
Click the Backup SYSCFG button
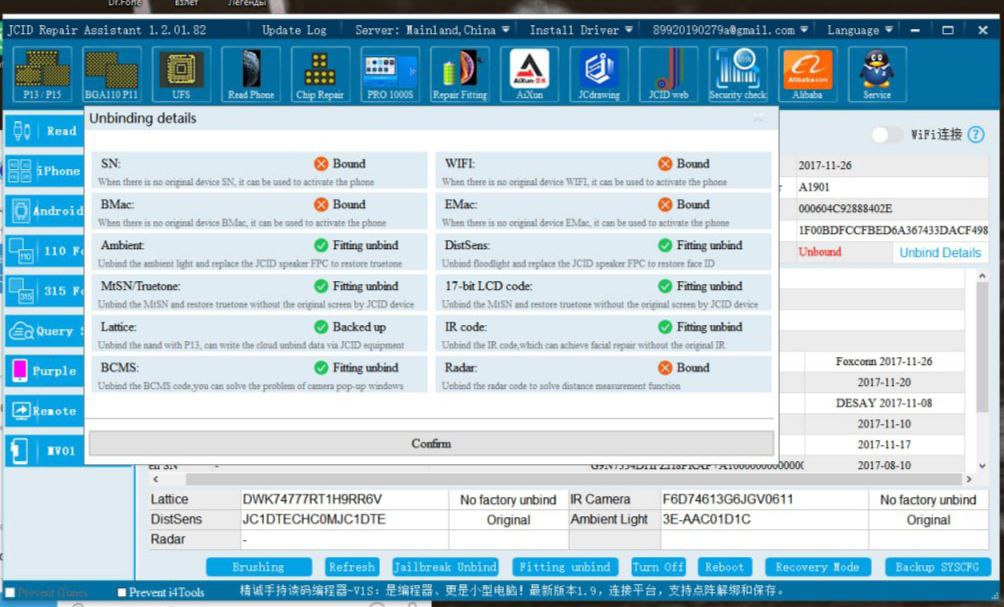pyautogui.click(x=937, y=567)
